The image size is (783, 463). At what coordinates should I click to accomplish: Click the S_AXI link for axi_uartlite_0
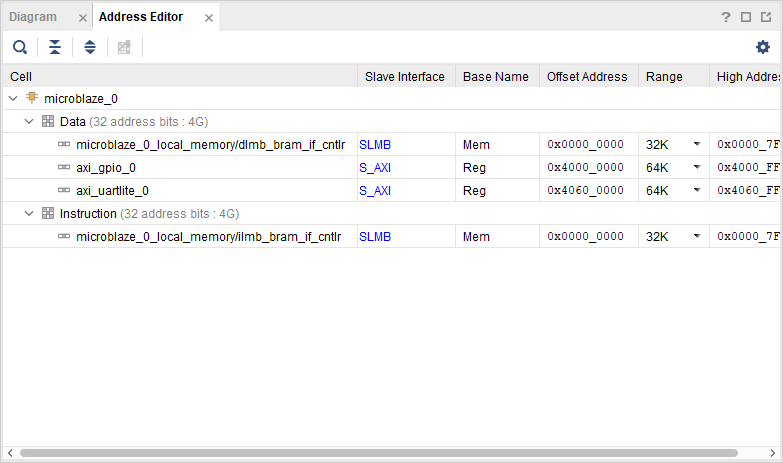[375, 191]
